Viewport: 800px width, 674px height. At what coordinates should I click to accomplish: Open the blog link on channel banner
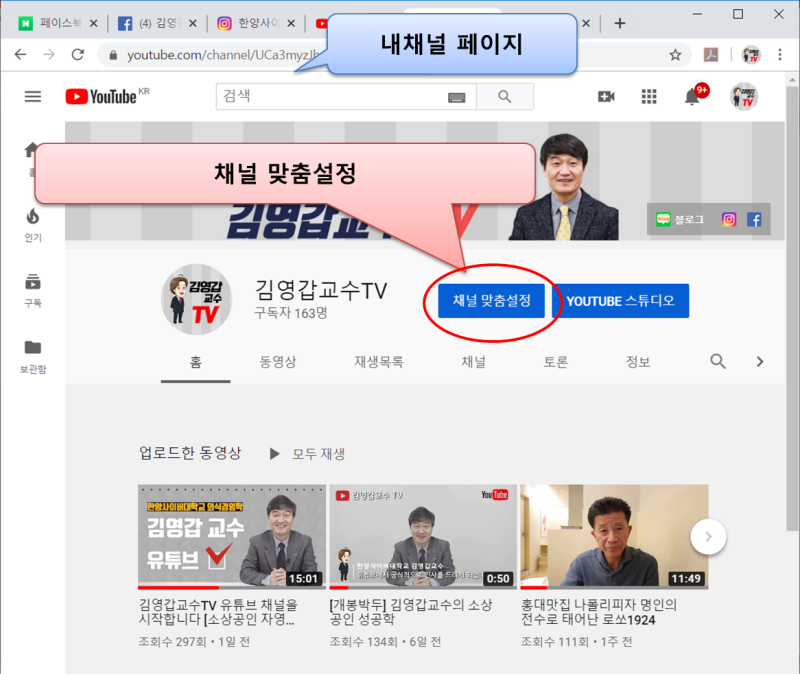point(680,219)
